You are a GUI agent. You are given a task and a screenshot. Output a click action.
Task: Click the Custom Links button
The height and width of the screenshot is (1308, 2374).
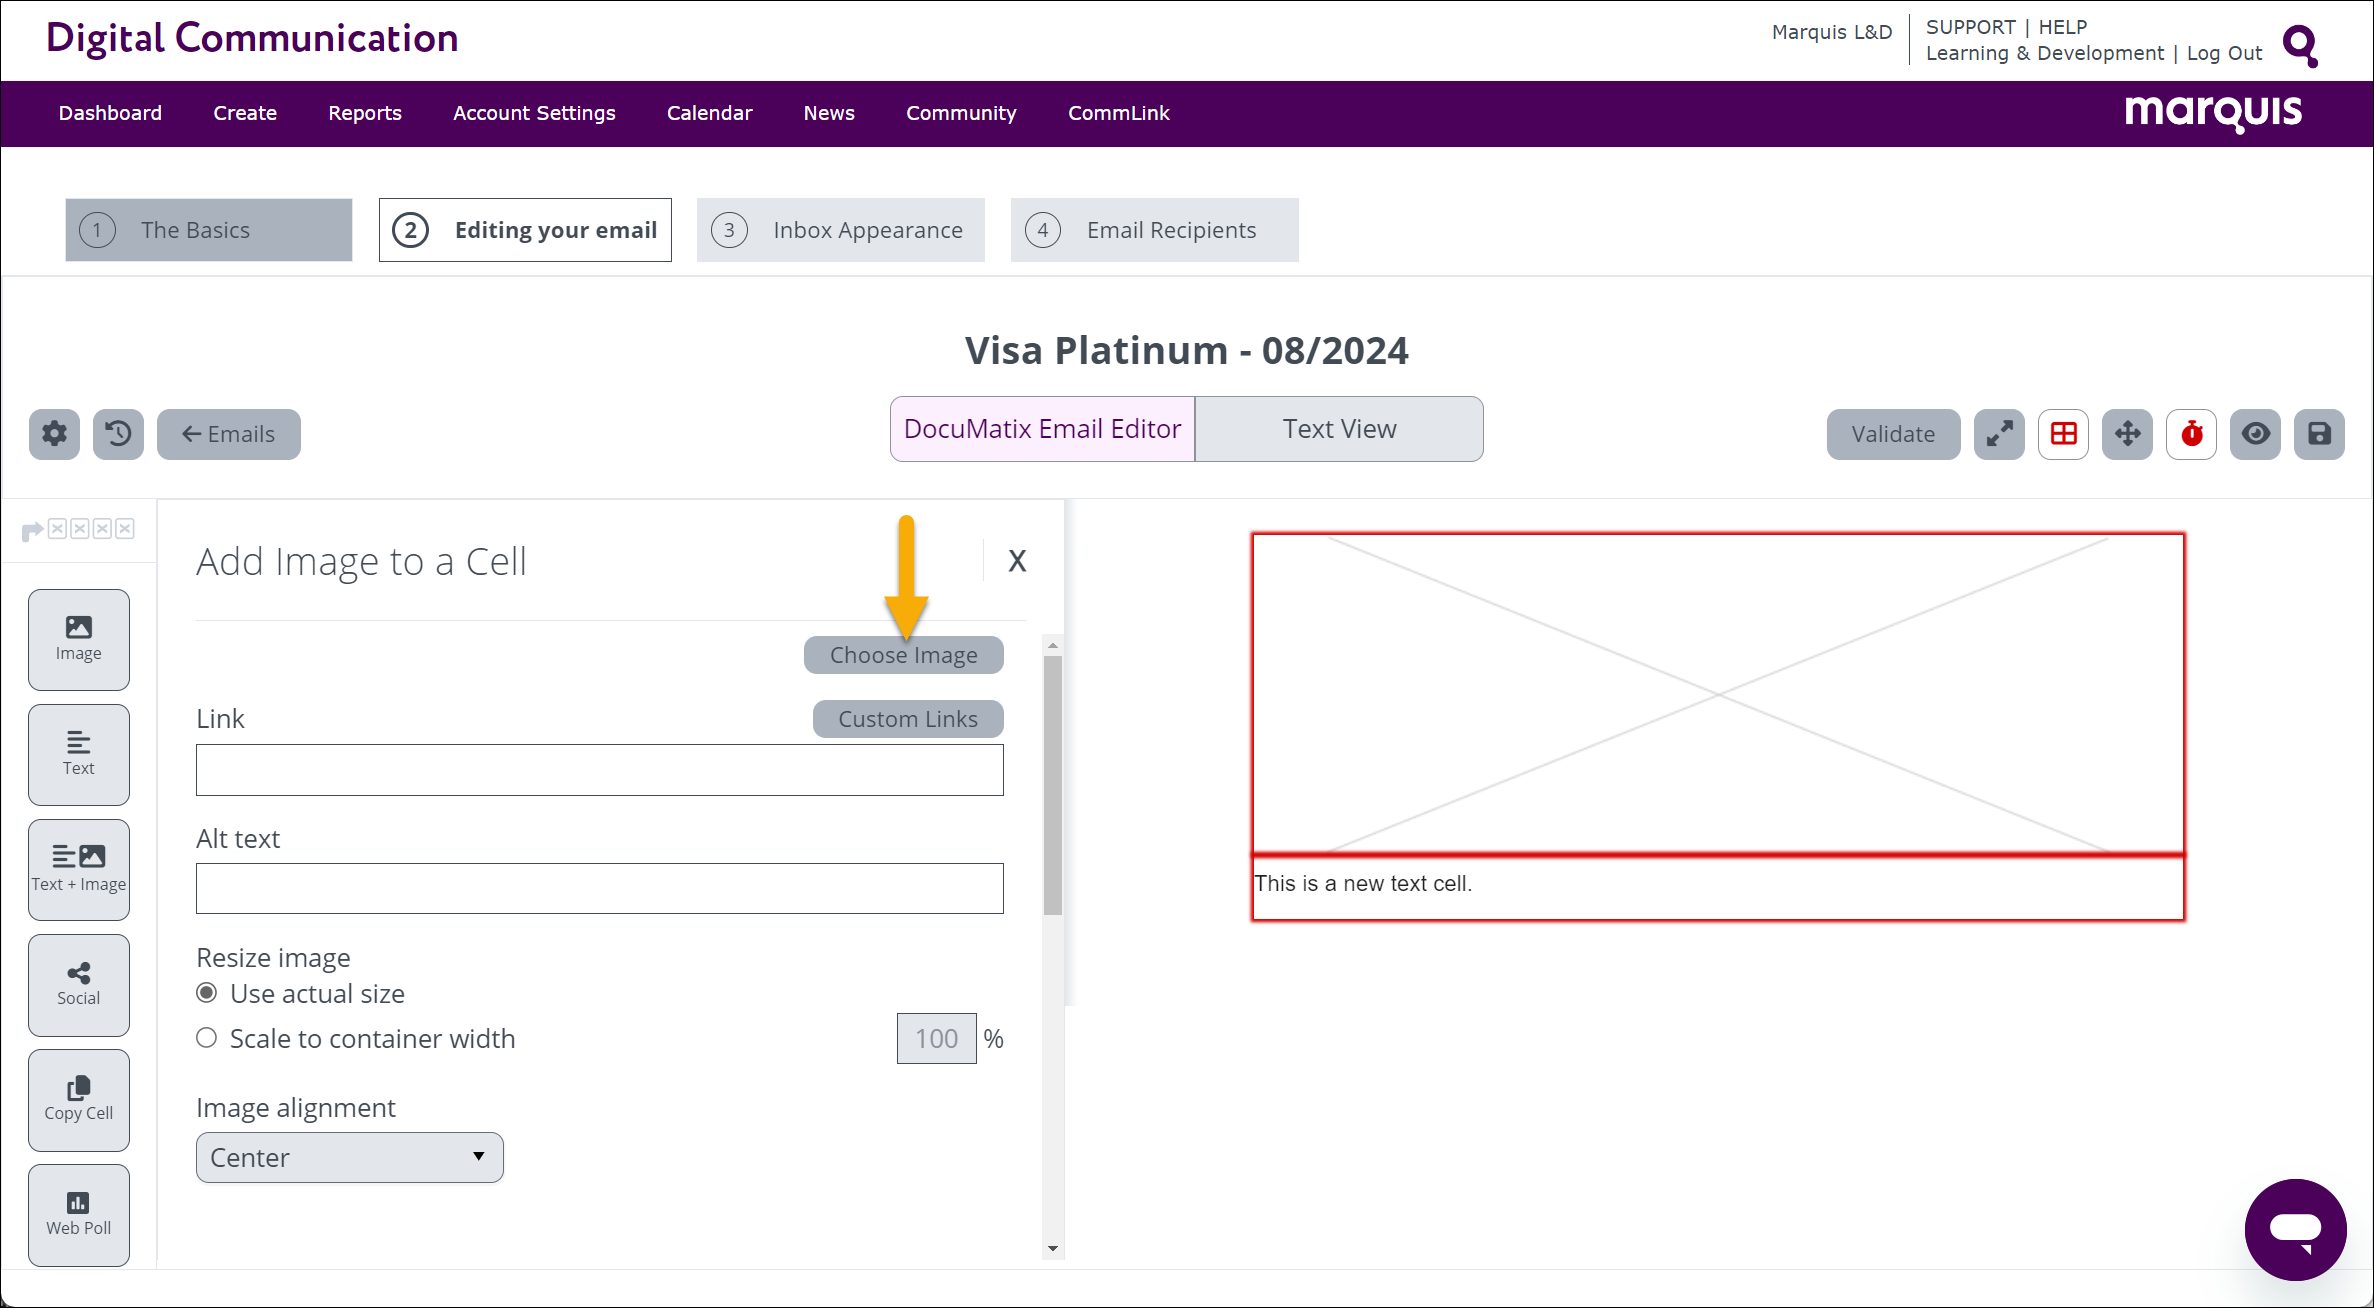pos(907,719)
